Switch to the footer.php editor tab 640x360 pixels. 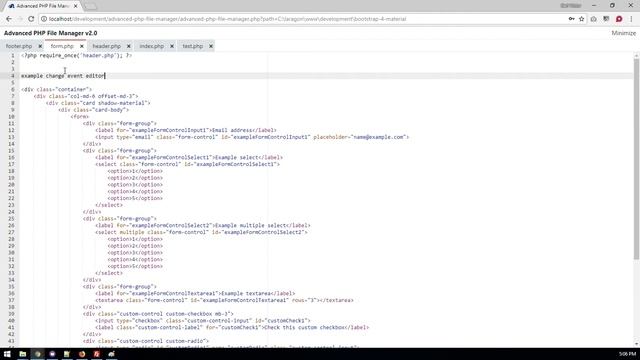click(19, 46)
